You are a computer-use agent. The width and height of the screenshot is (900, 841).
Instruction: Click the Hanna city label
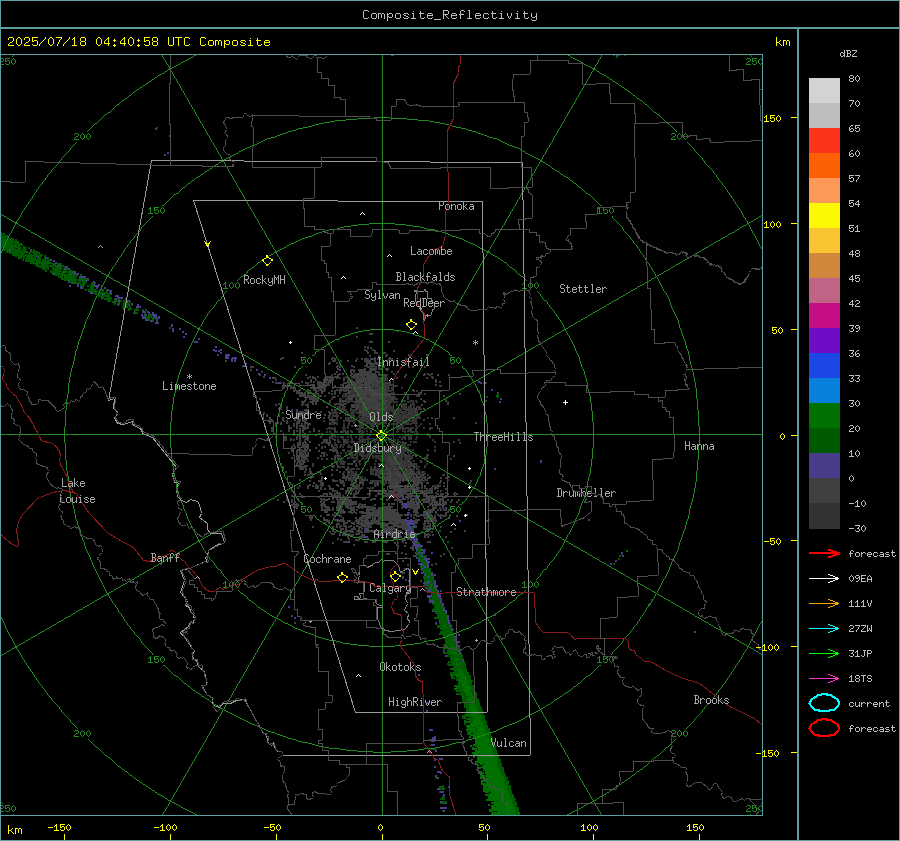click(x=699, y=446)
